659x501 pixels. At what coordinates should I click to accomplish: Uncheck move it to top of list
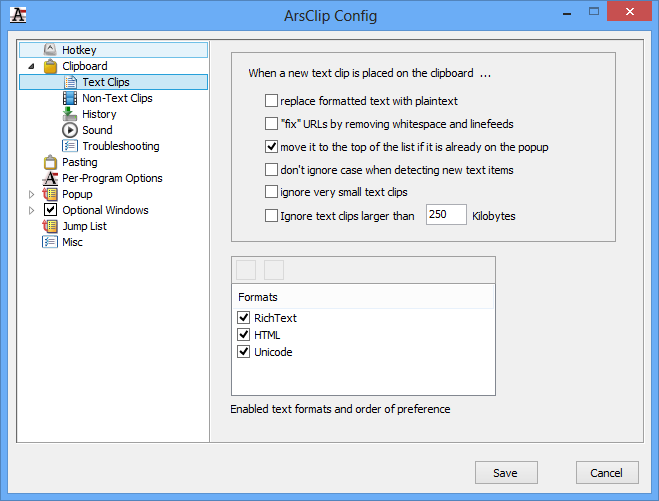point(272,146)
